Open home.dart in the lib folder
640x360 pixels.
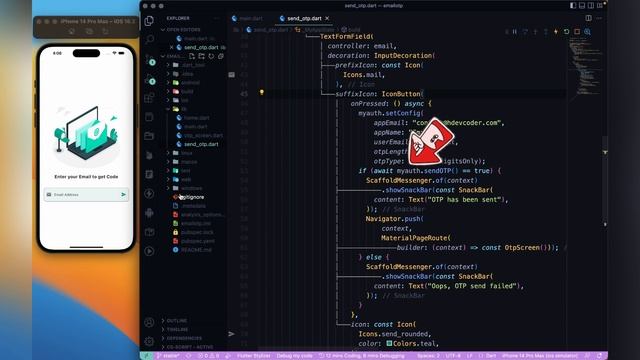[x=196, y=118]
